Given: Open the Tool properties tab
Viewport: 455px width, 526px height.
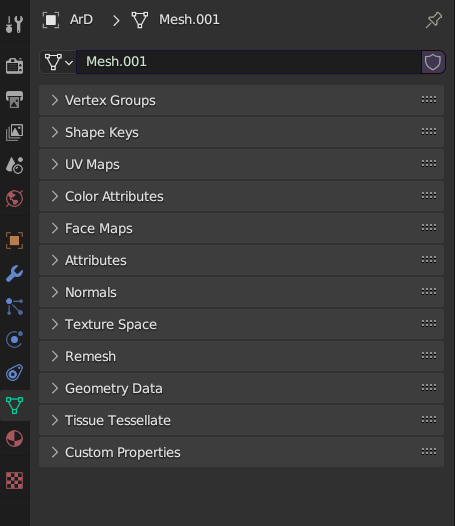Looking at the screenshot, I should click(x=14, y=24).
